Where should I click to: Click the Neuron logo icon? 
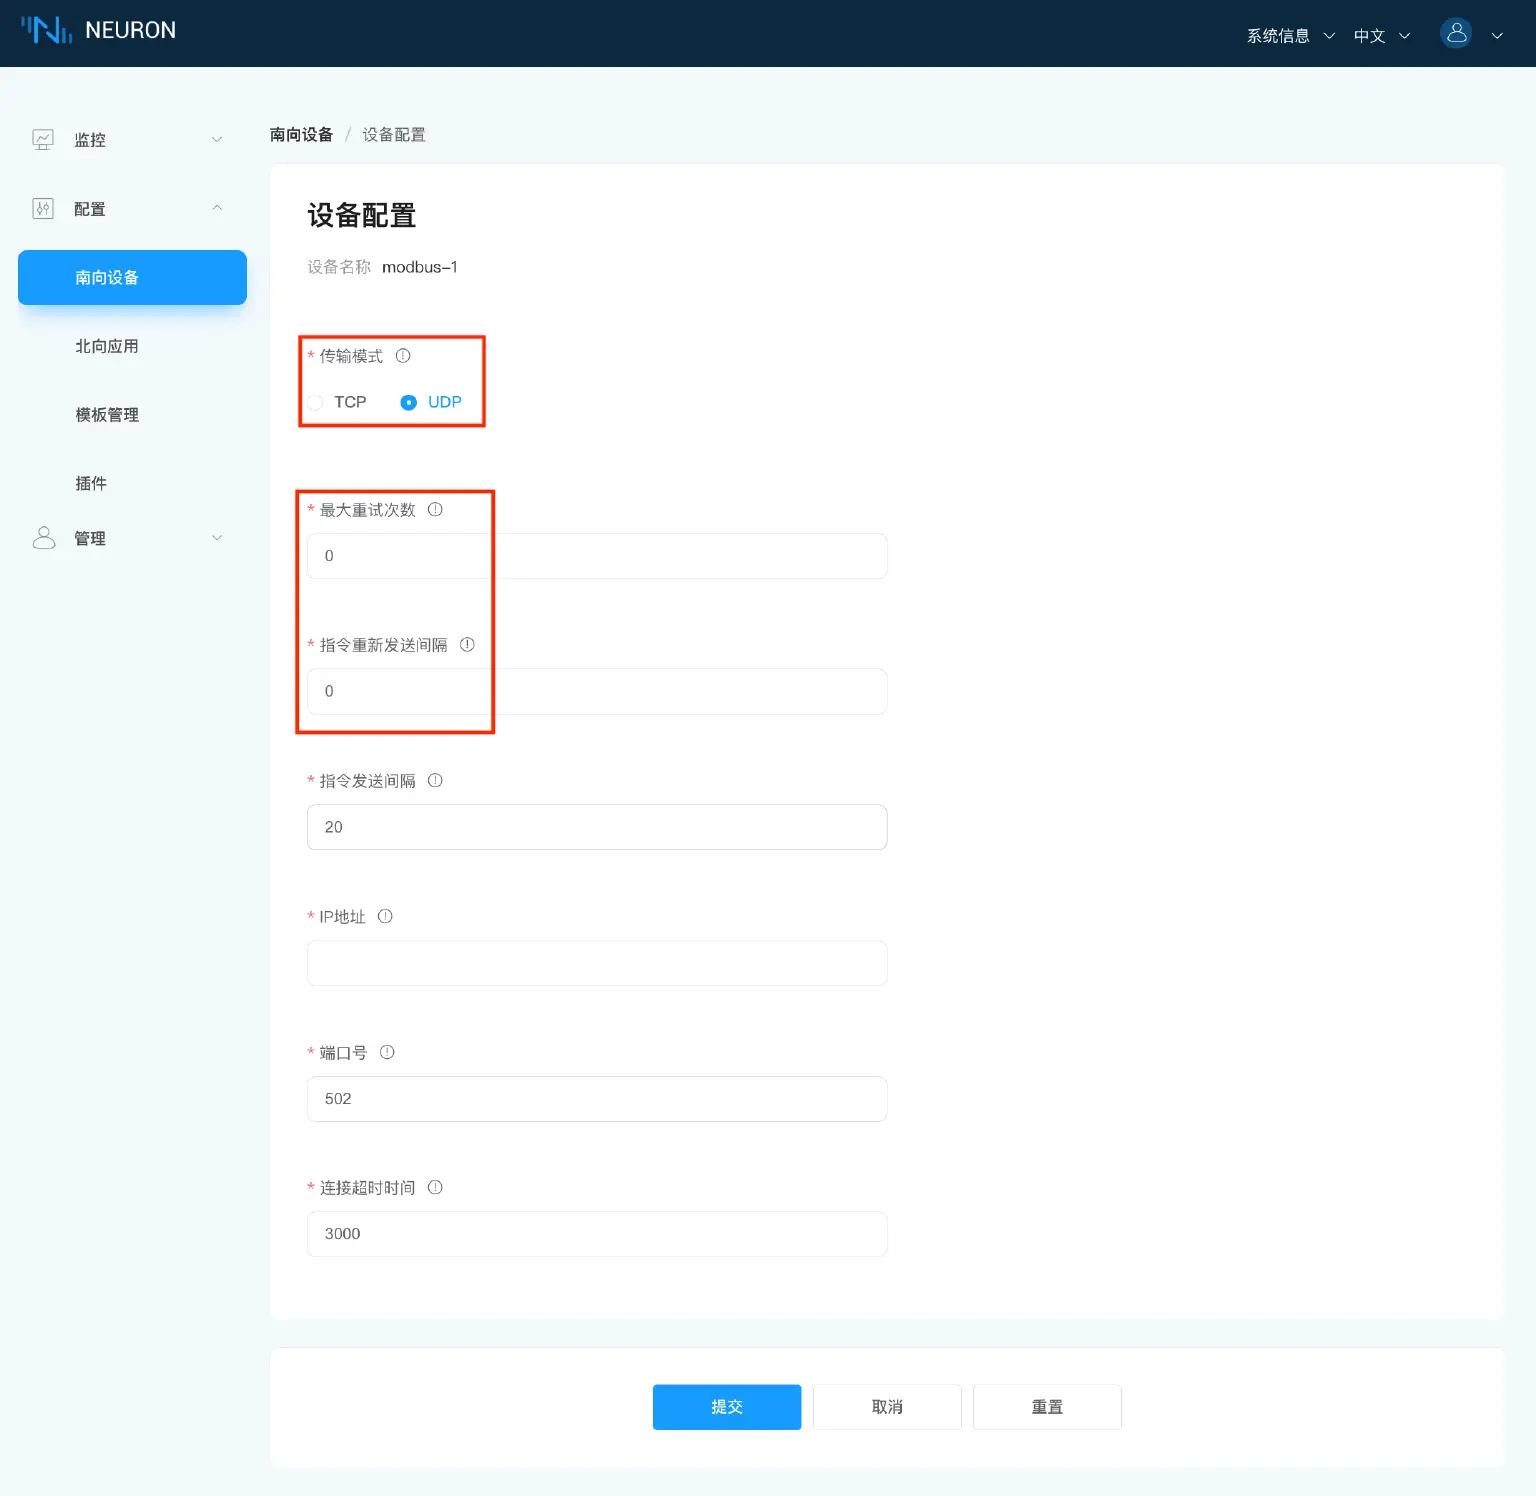(47, 30)
